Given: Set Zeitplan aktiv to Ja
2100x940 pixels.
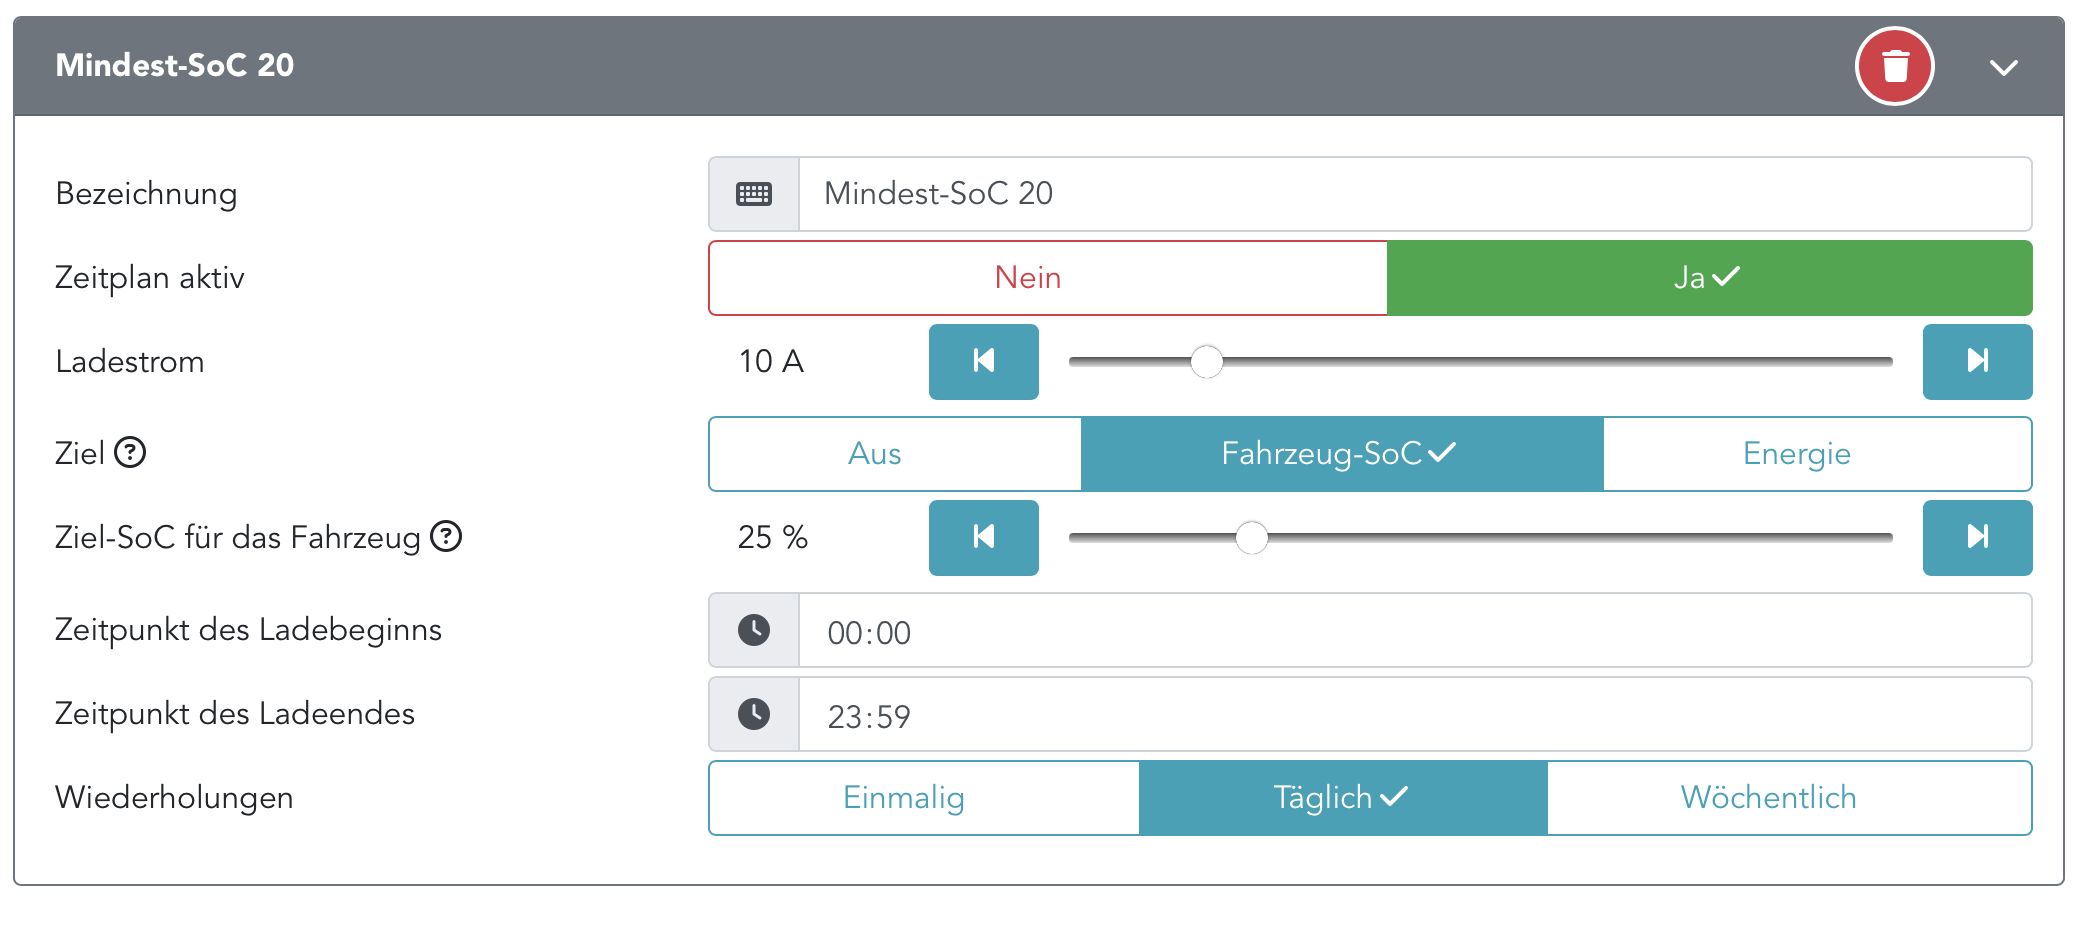Looking at the screenshot, I should coord(1709,278).
